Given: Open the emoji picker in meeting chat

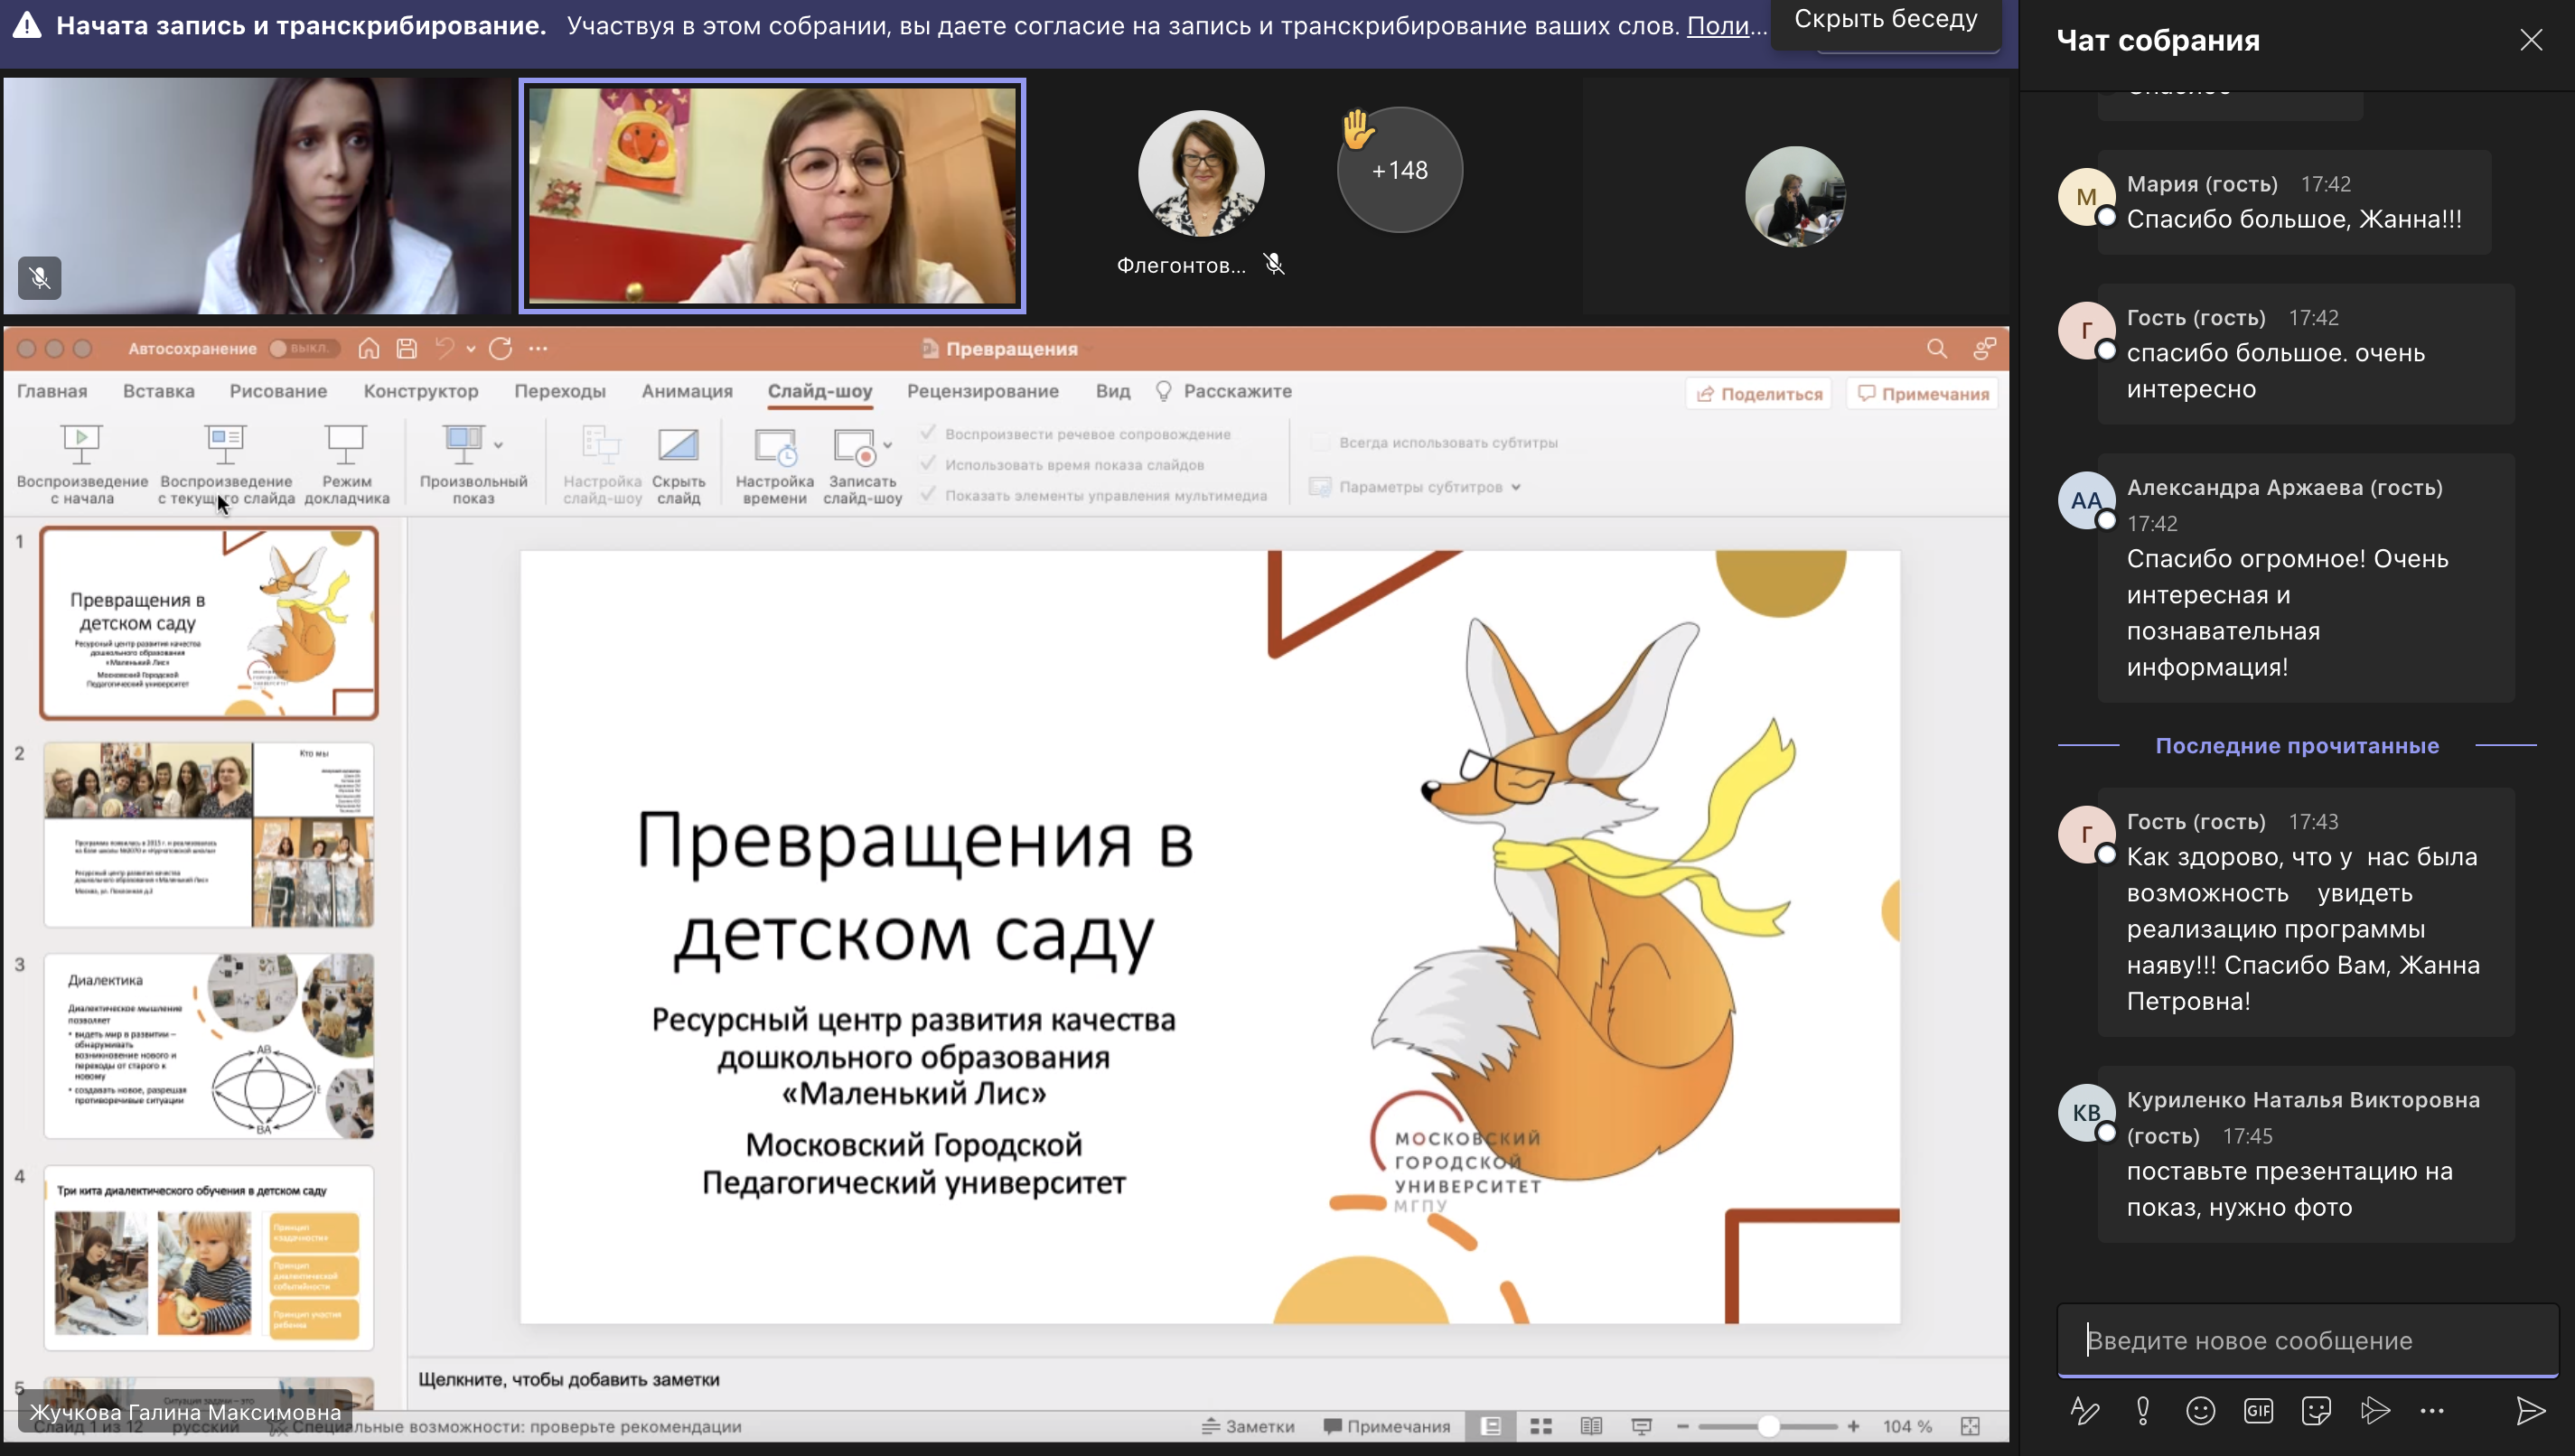Looking at the screenshot, I should pos(2200,1411).
